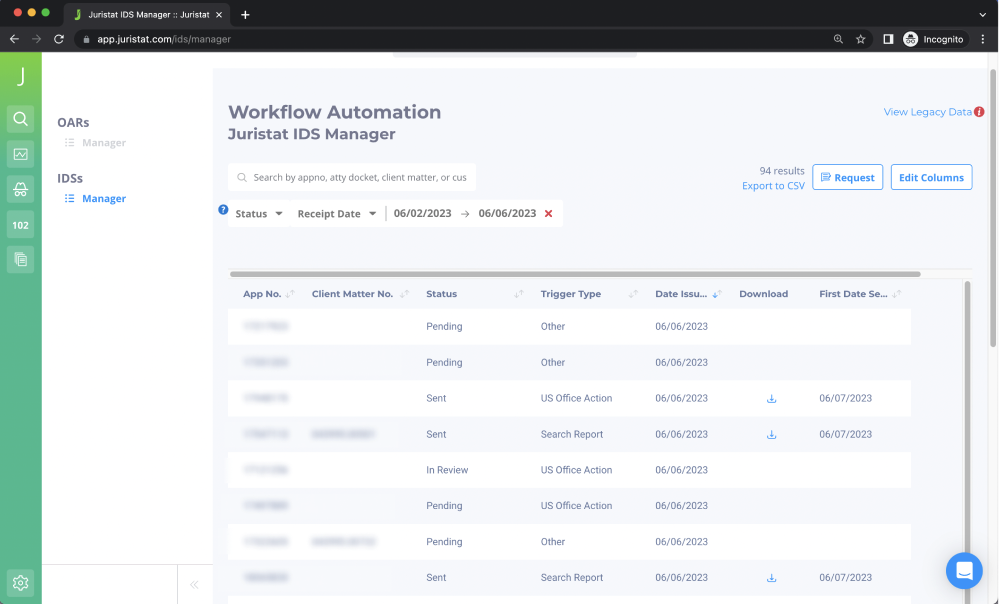The width and height of the screenshot is (999, 604).
Task: Bookmark page with the star icon
Action: coord(861,39)
